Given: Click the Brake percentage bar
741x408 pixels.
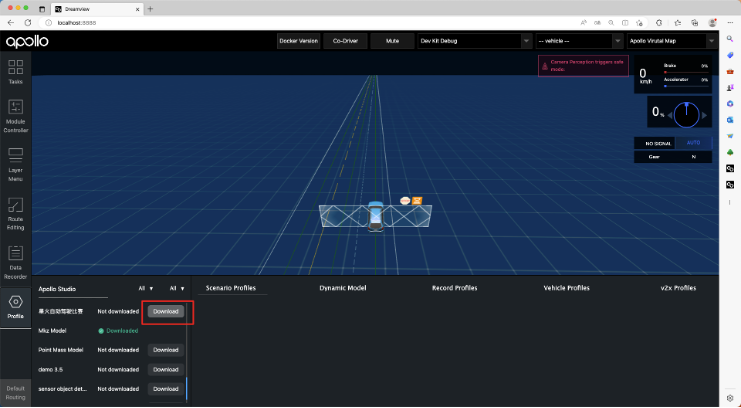Looking at the screenshot, I should pyautogui.click(x=686, y=72).
